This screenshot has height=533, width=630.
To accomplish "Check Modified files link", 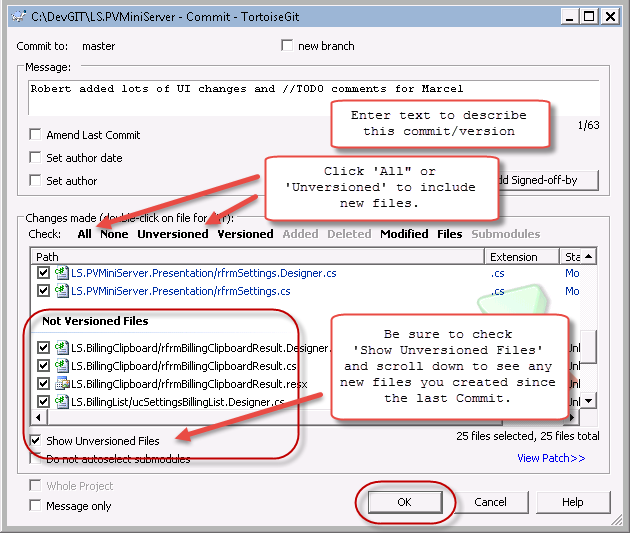I will coord(404,234).
